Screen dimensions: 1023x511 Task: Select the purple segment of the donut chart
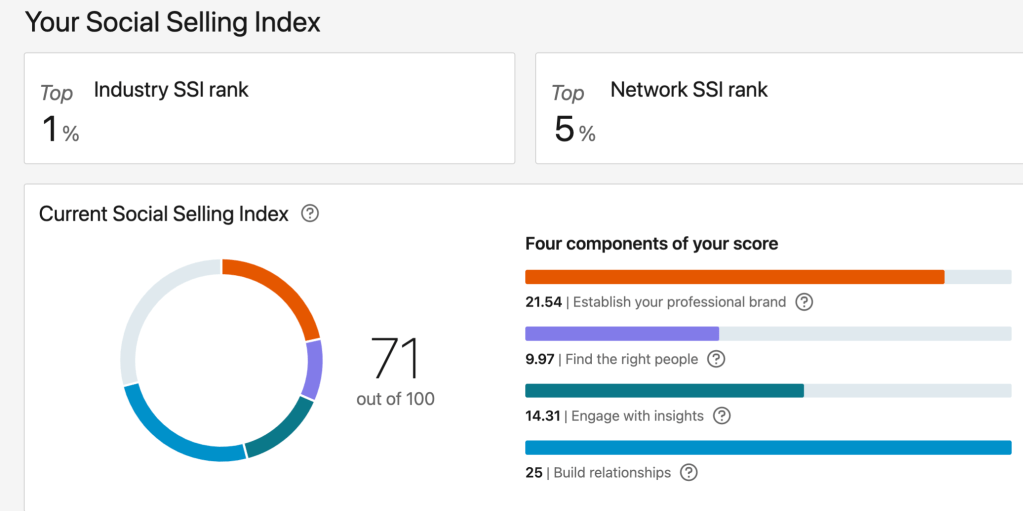[313, 370]
